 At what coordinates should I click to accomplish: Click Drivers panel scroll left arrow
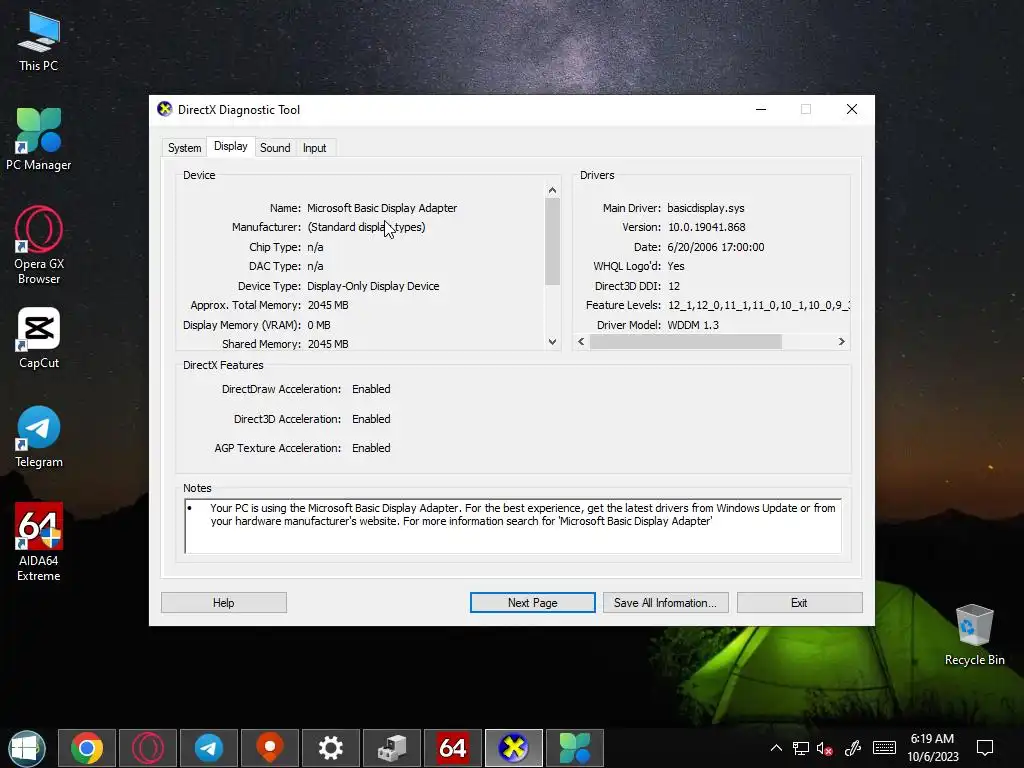(581, 342)
